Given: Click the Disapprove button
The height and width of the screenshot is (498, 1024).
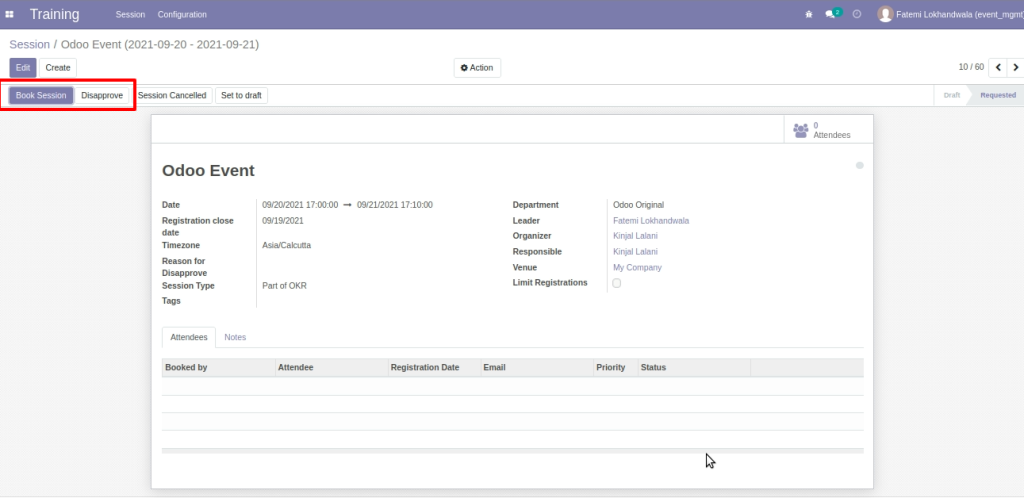Looking at the screenshot, I should (102, 95).
